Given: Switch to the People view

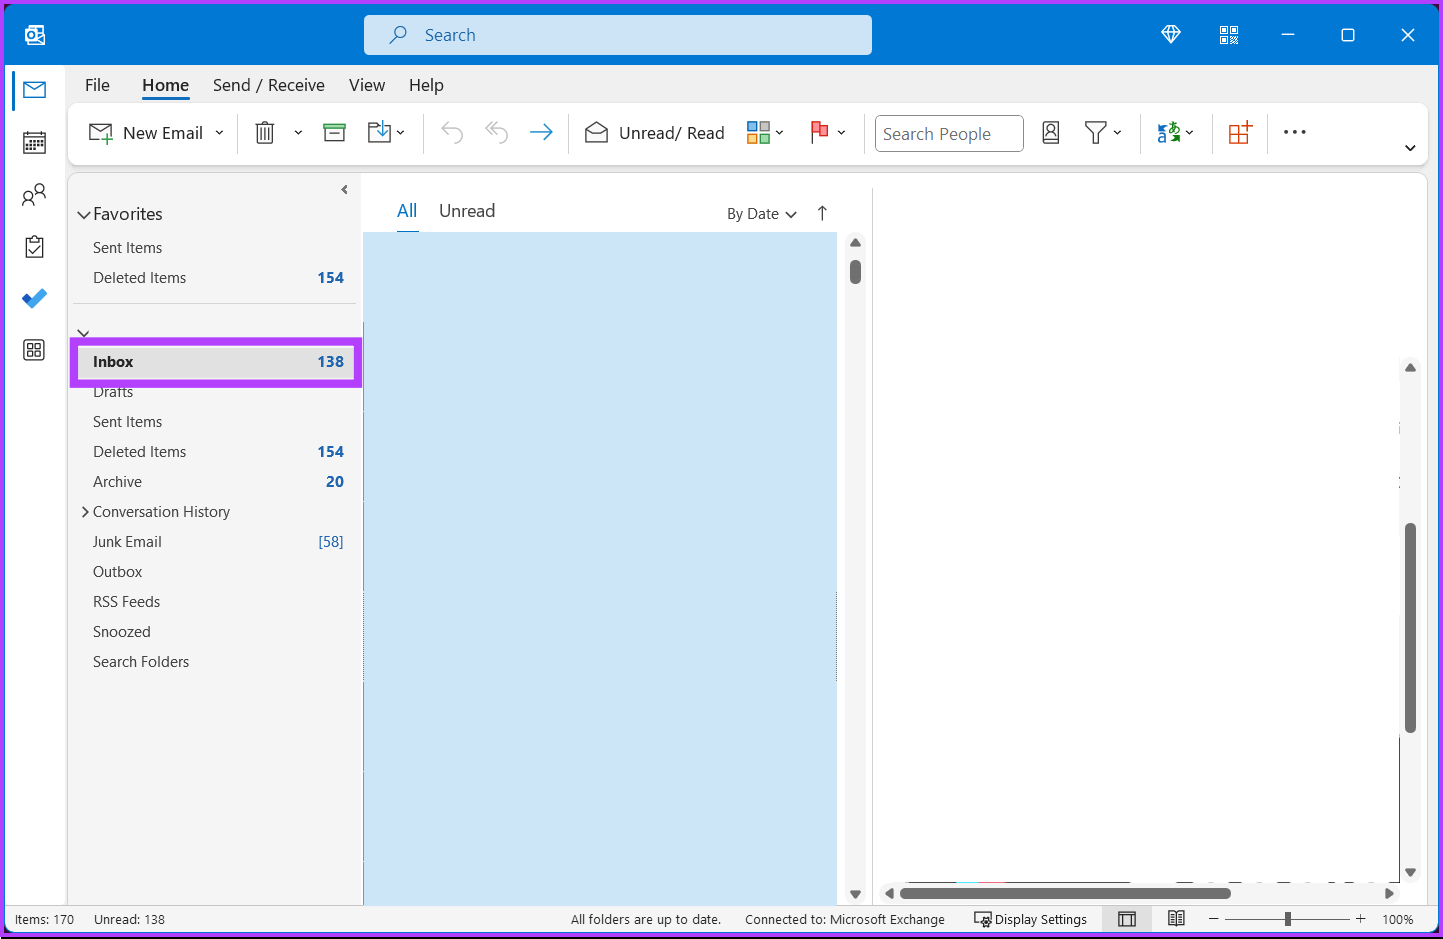Looking at the screenshot, I should (x=34, y=194).
